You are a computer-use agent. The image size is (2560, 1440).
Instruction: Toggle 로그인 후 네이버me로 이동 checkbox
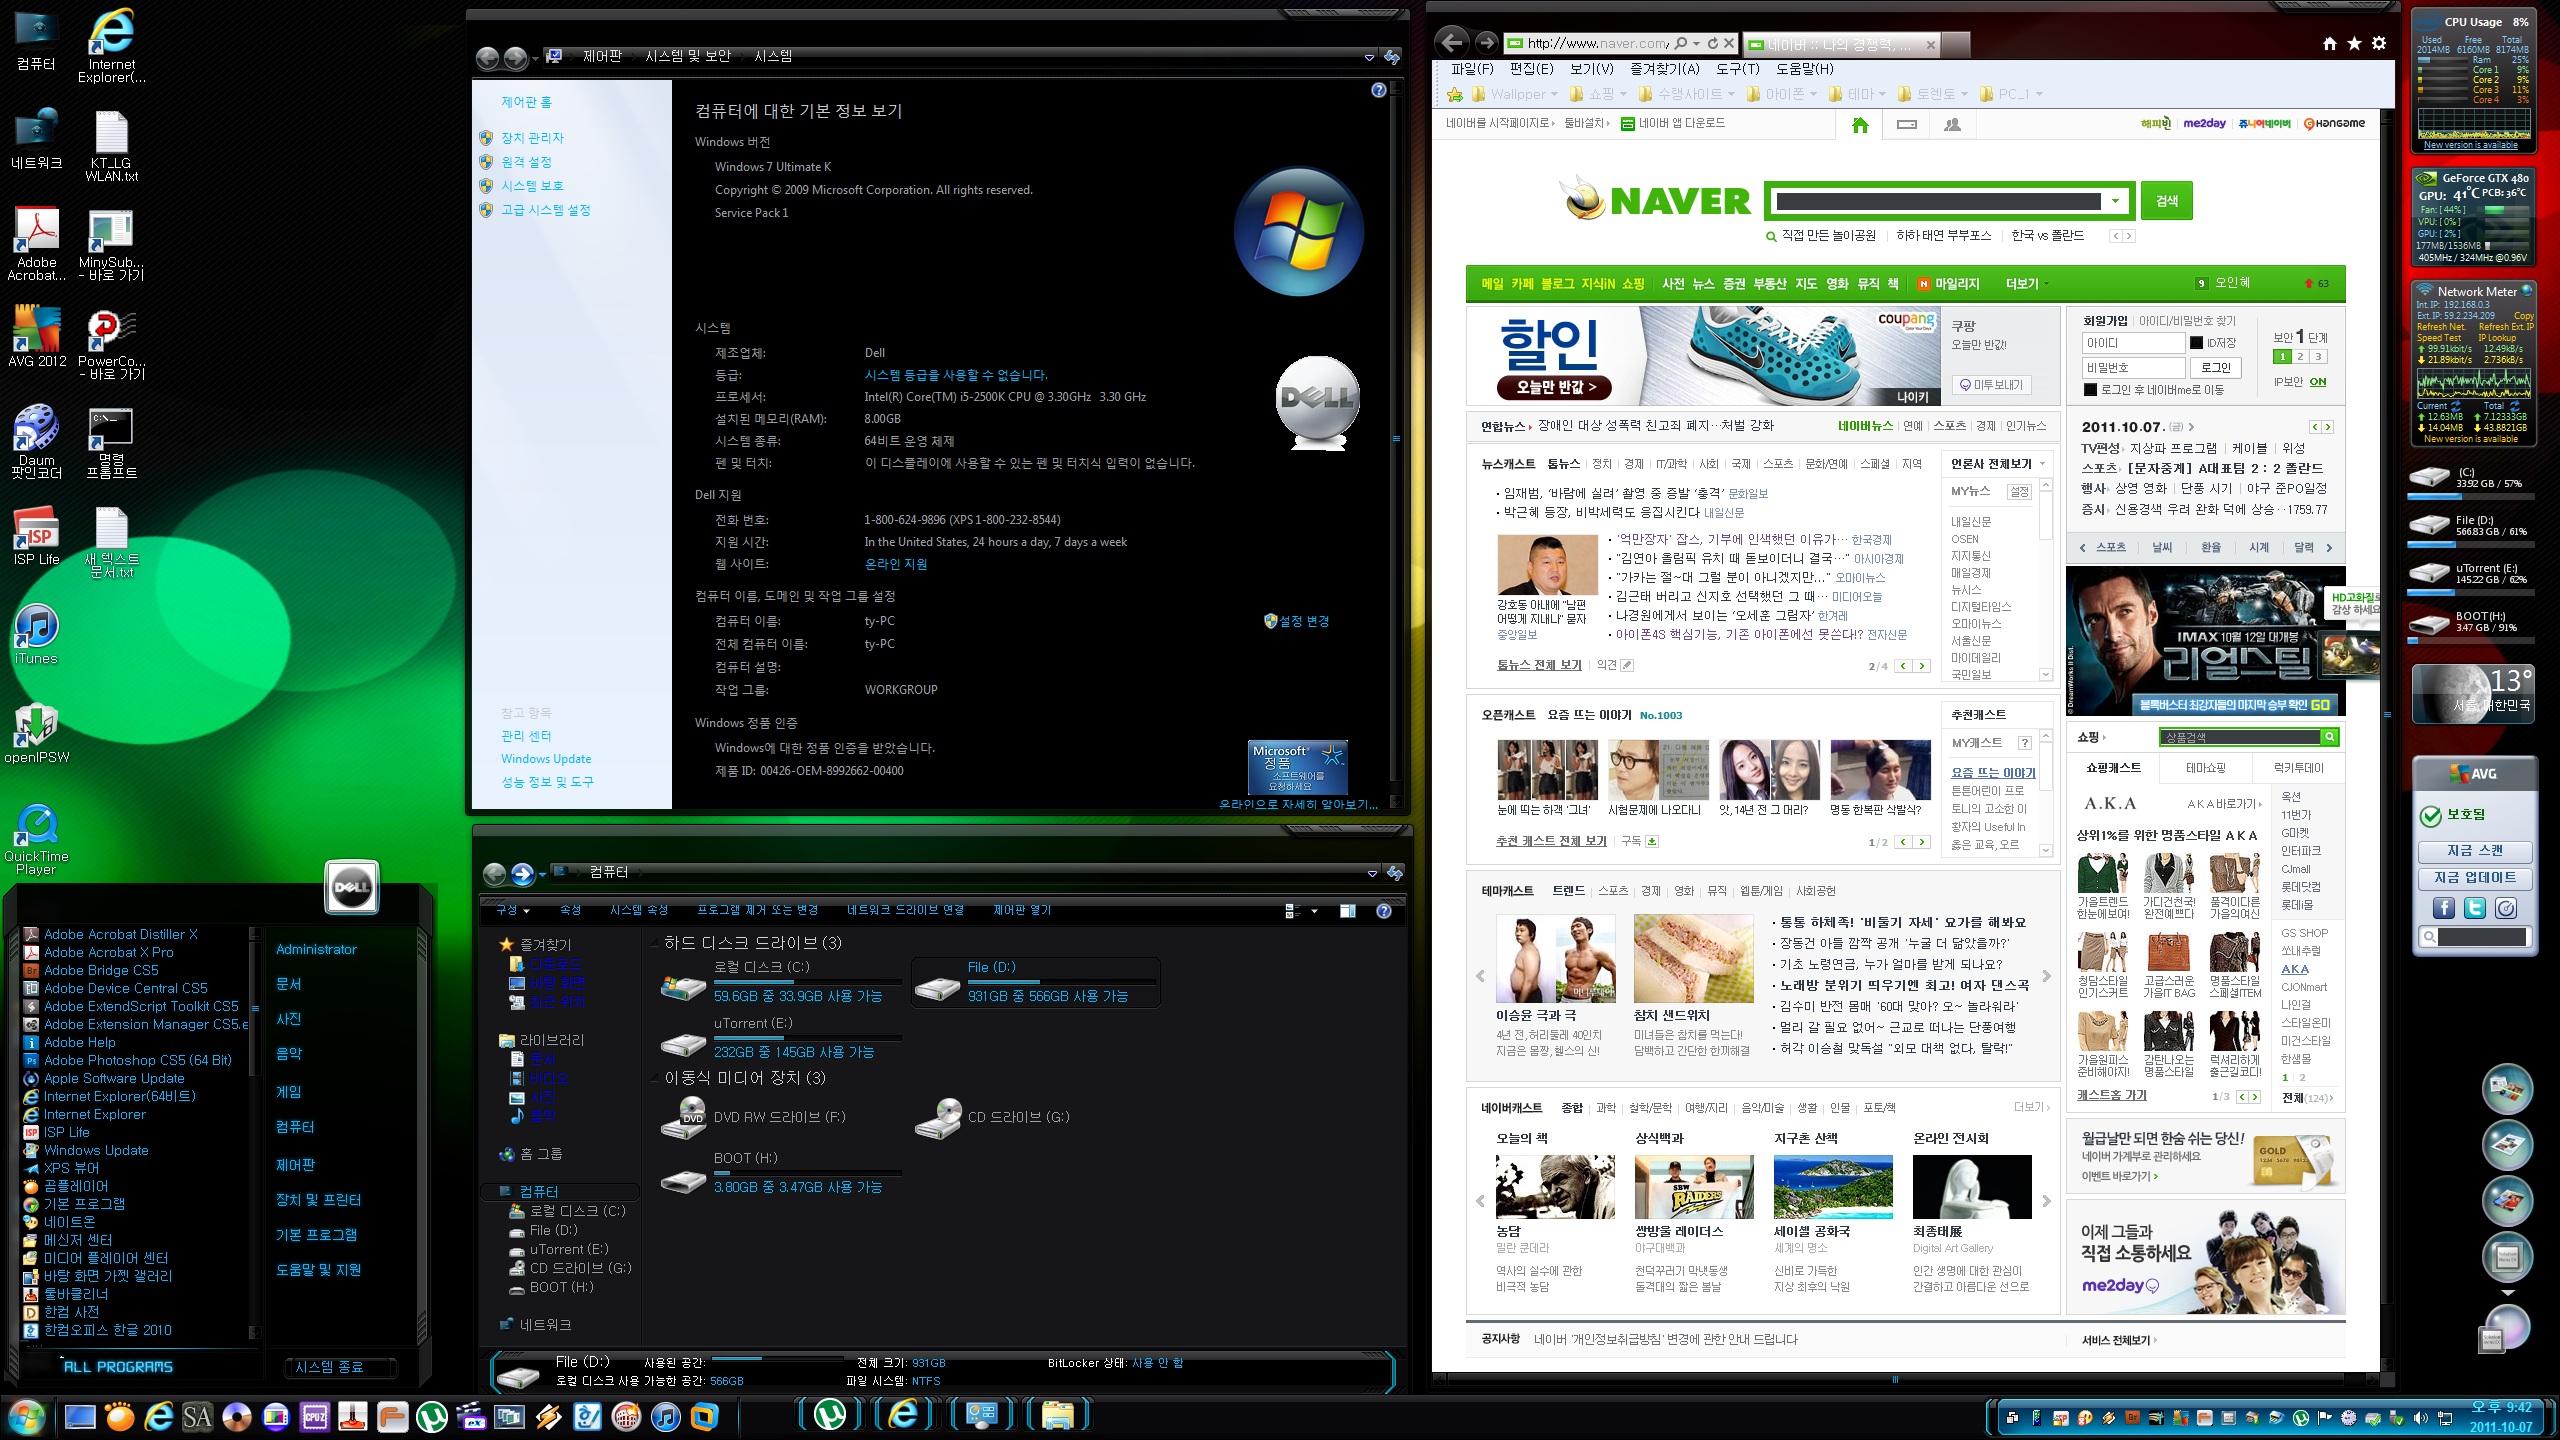[x=2090, y=390]
